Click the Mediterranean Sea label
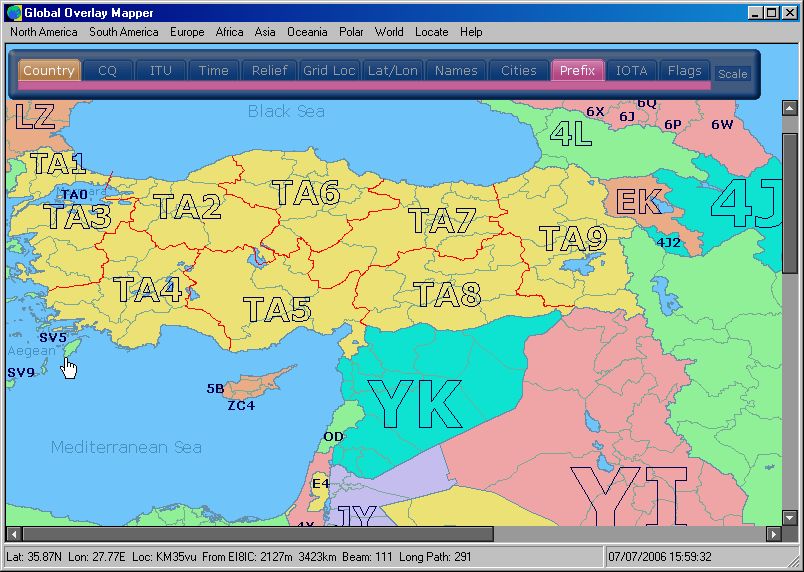The image size is (804, 572). (x=126, y=447)
